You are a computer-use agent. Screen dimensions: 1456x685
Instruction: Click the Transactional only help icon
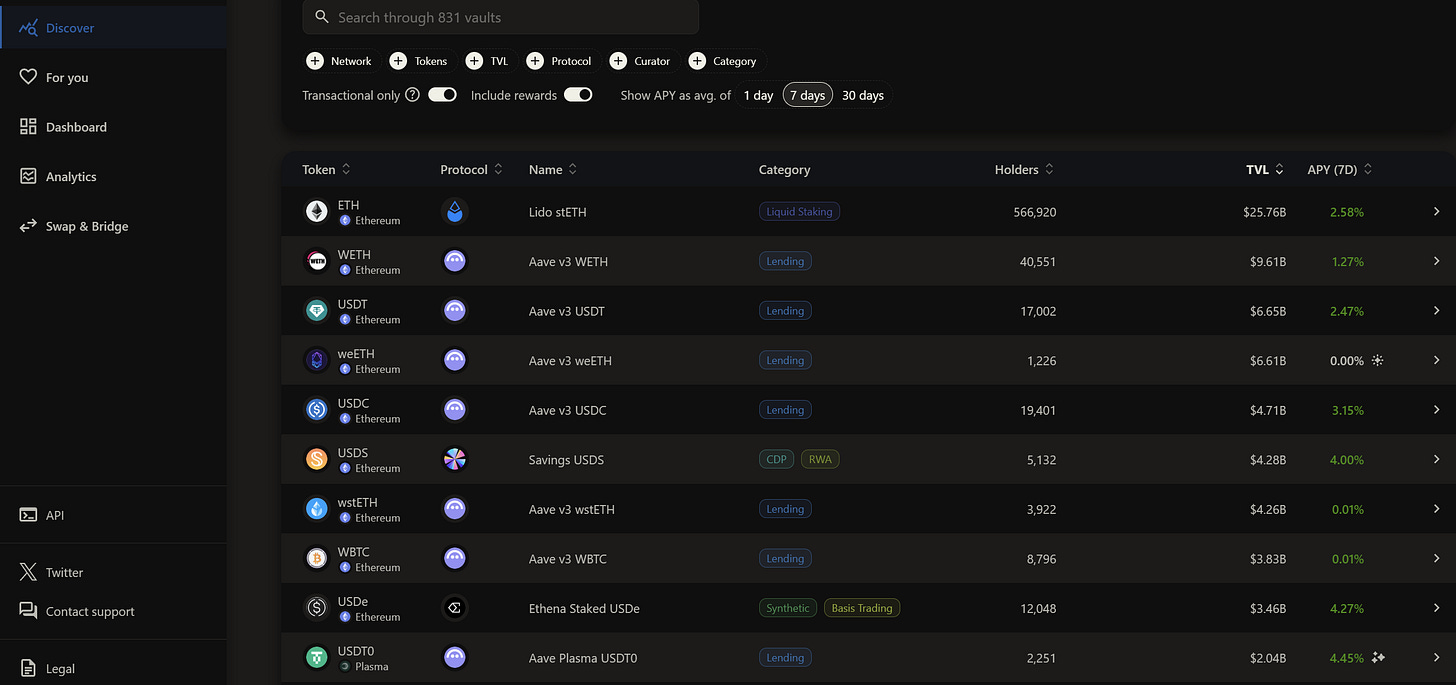click(412, 95)
